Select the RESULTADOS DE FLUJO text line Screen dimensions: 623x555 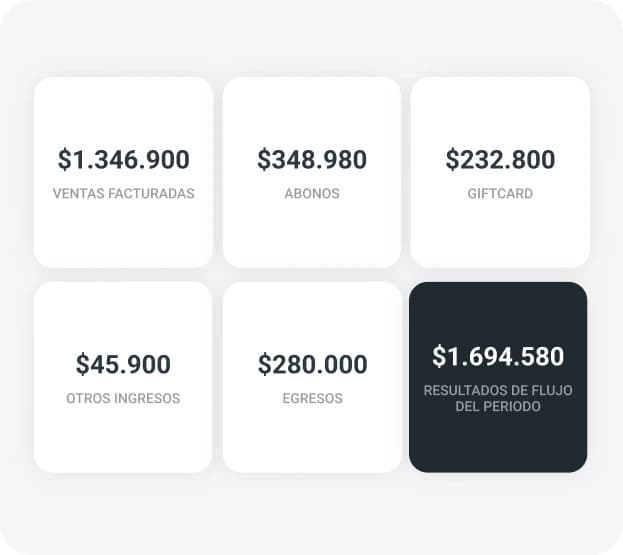[x=498, y=390]
